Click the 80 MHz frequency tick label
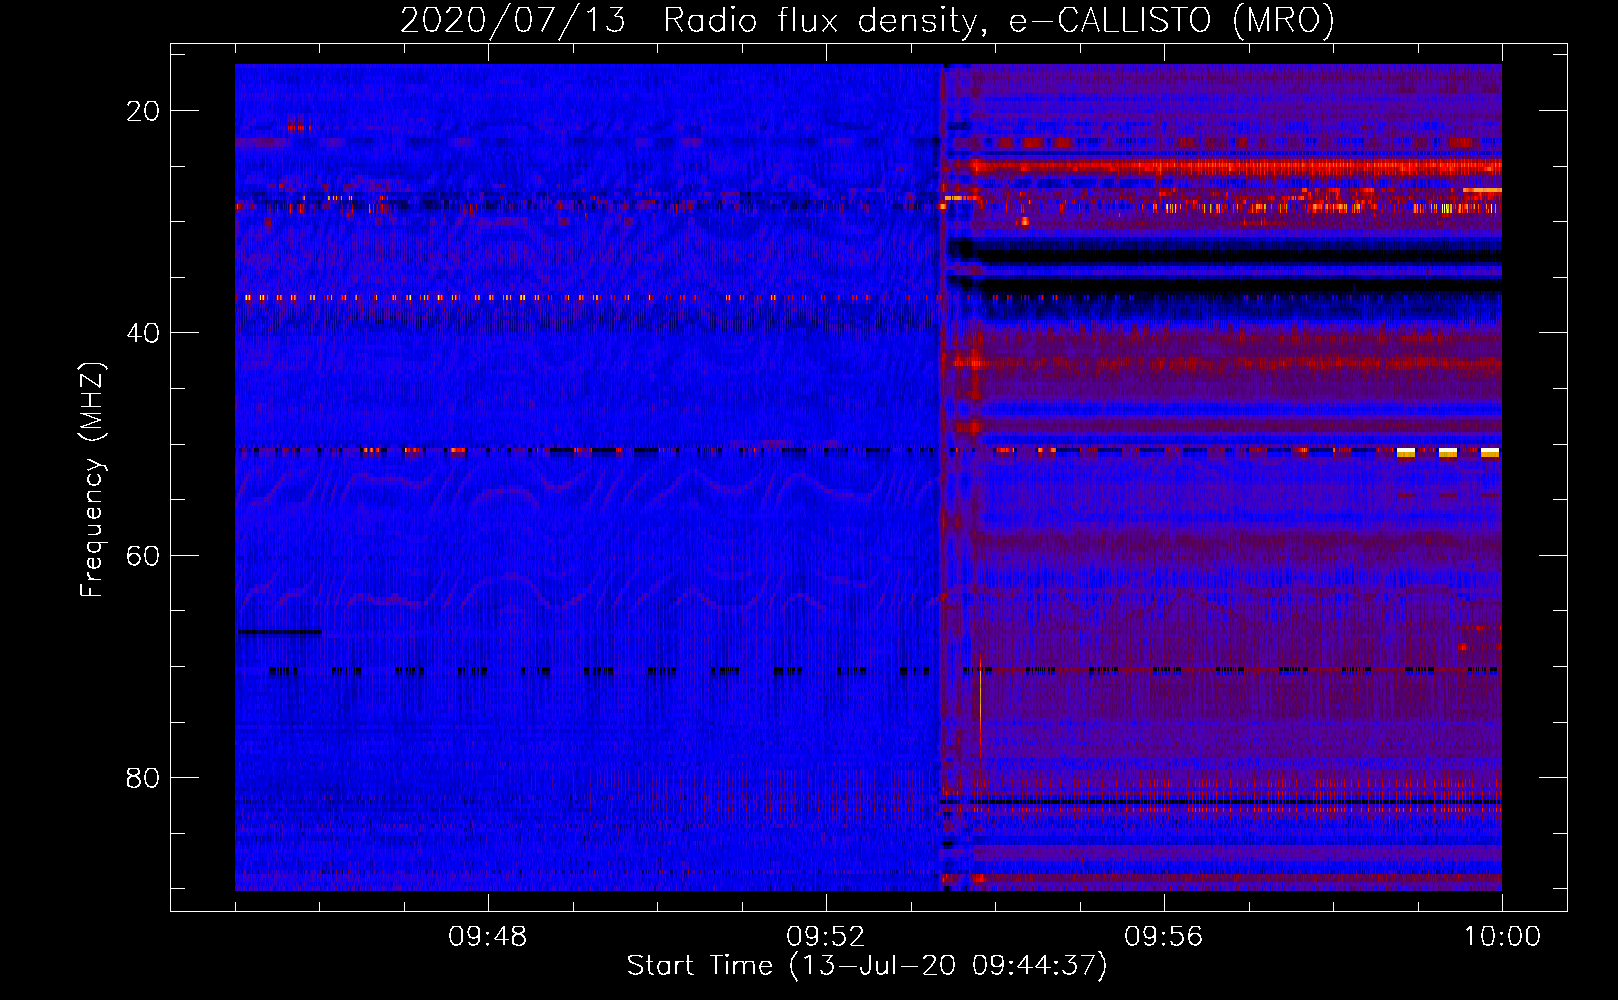Screen dimensions: 1618x1000 point(142,777)
